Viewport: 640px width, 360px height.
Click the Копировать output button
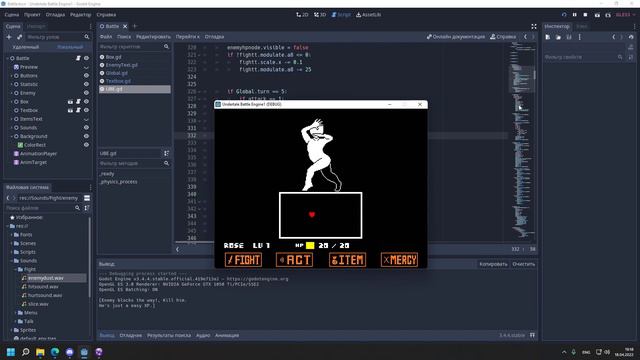point(493,264)
